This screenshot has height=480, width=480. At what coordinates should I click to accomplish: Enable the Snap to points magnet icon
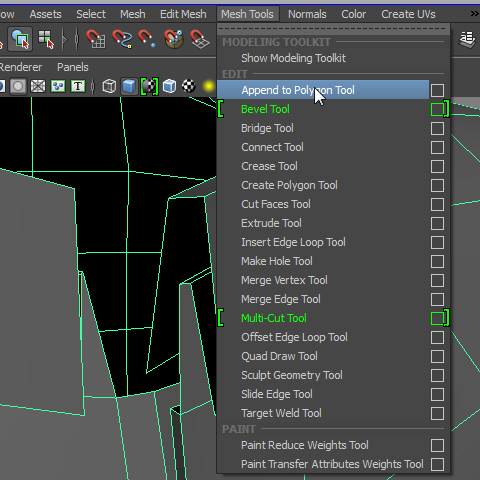tap(147, 39)
